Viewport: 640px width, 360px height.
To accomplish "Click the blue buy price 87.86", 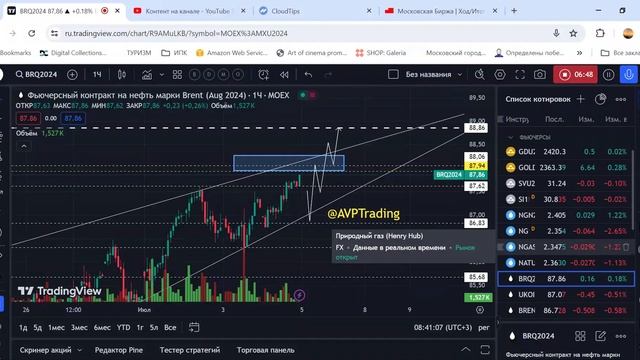I will click(x=73, y=118).
